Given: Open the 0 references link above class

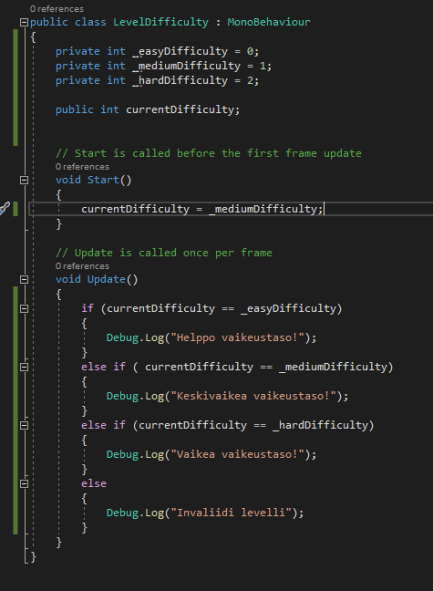Looking at the screenshot, I should pos(57,9).
